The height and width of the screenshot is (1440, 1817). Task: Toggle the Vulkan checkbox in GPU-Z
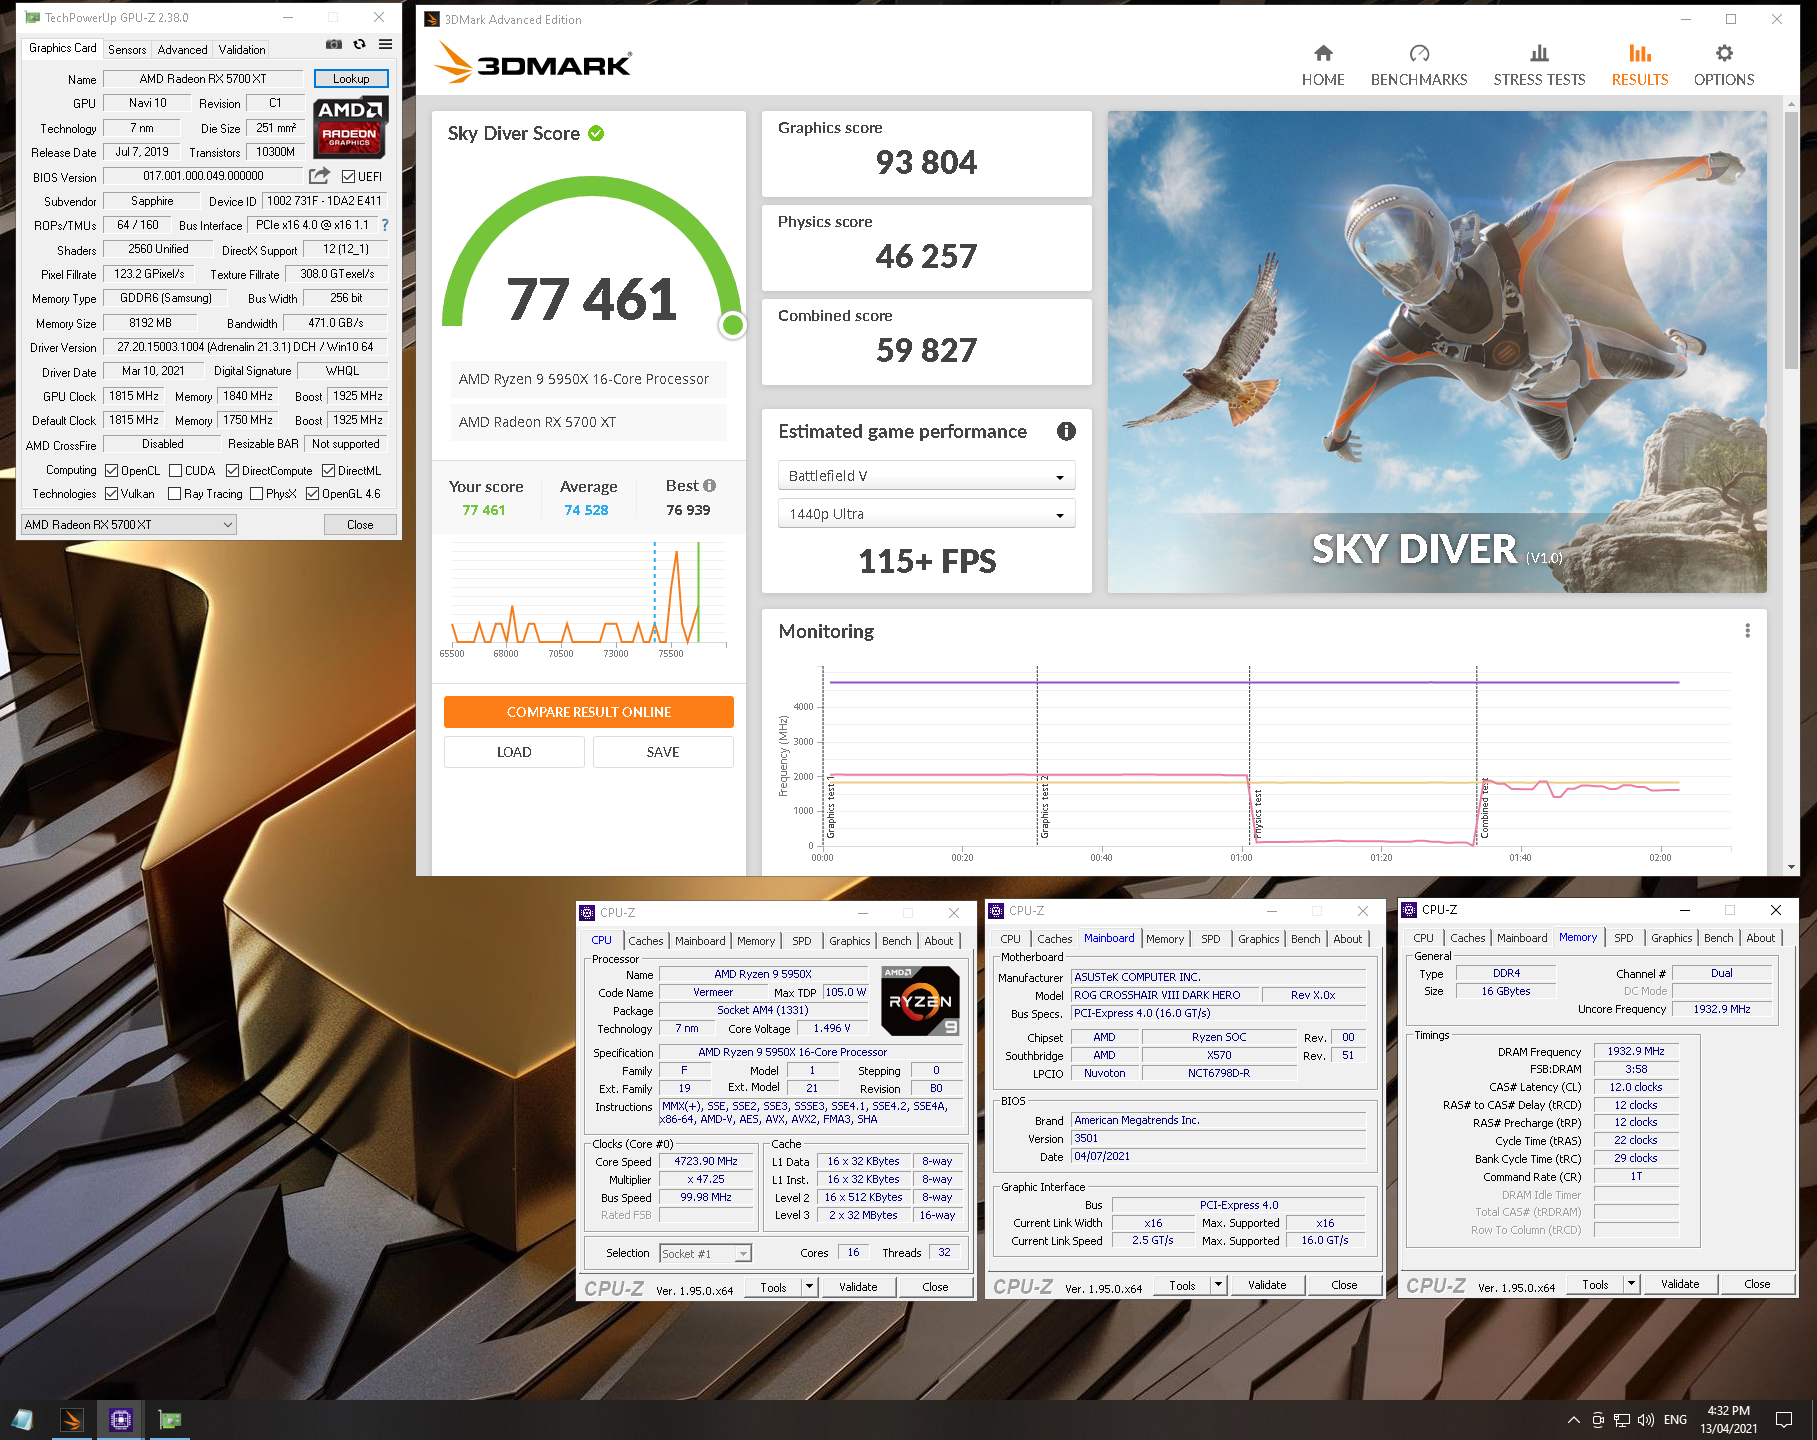click(112, 494)
